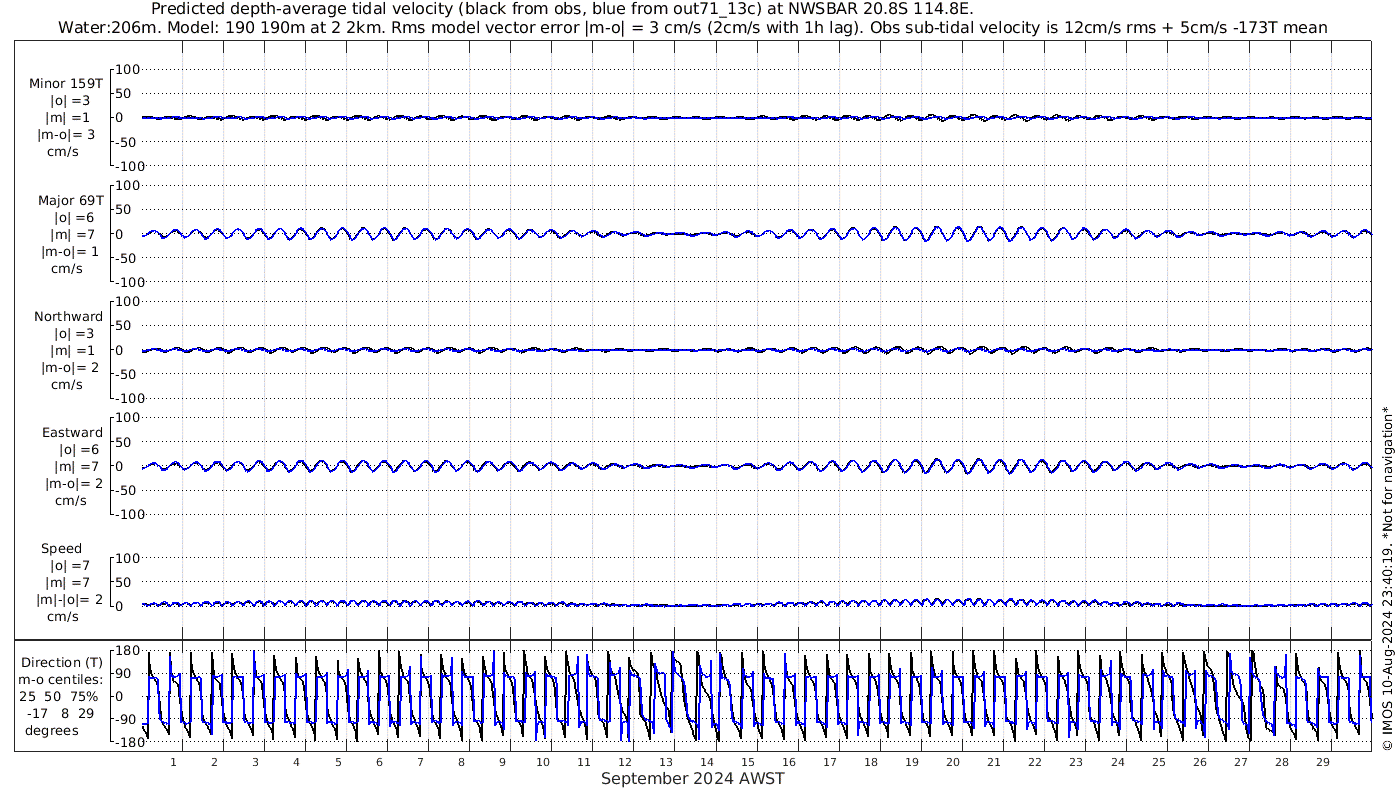
Task: Click the '|m| =1' value under Northward
Action: coord(74,351)
